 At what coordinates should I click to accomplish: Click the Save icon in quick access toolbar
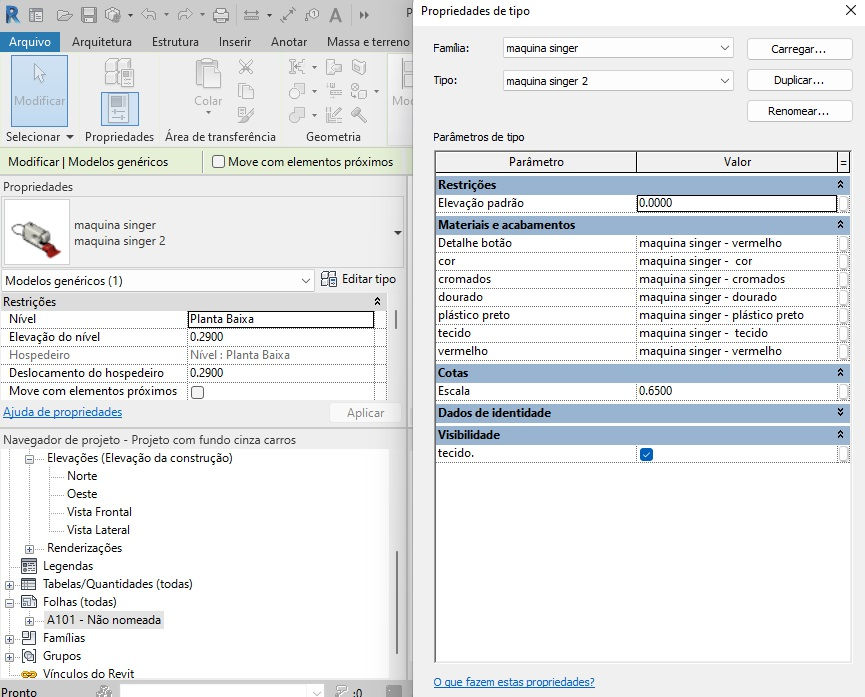pos(89,15)
